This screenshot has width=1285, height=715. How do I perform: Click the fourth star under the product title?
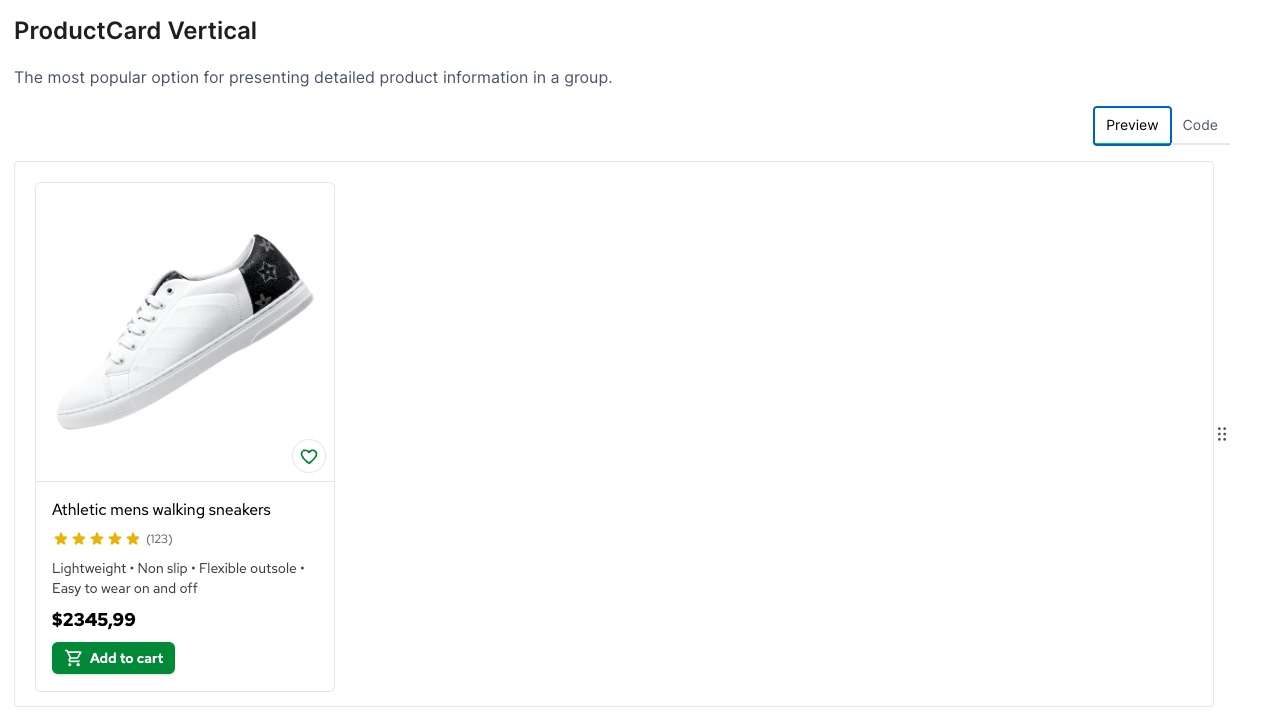(114, 538)
